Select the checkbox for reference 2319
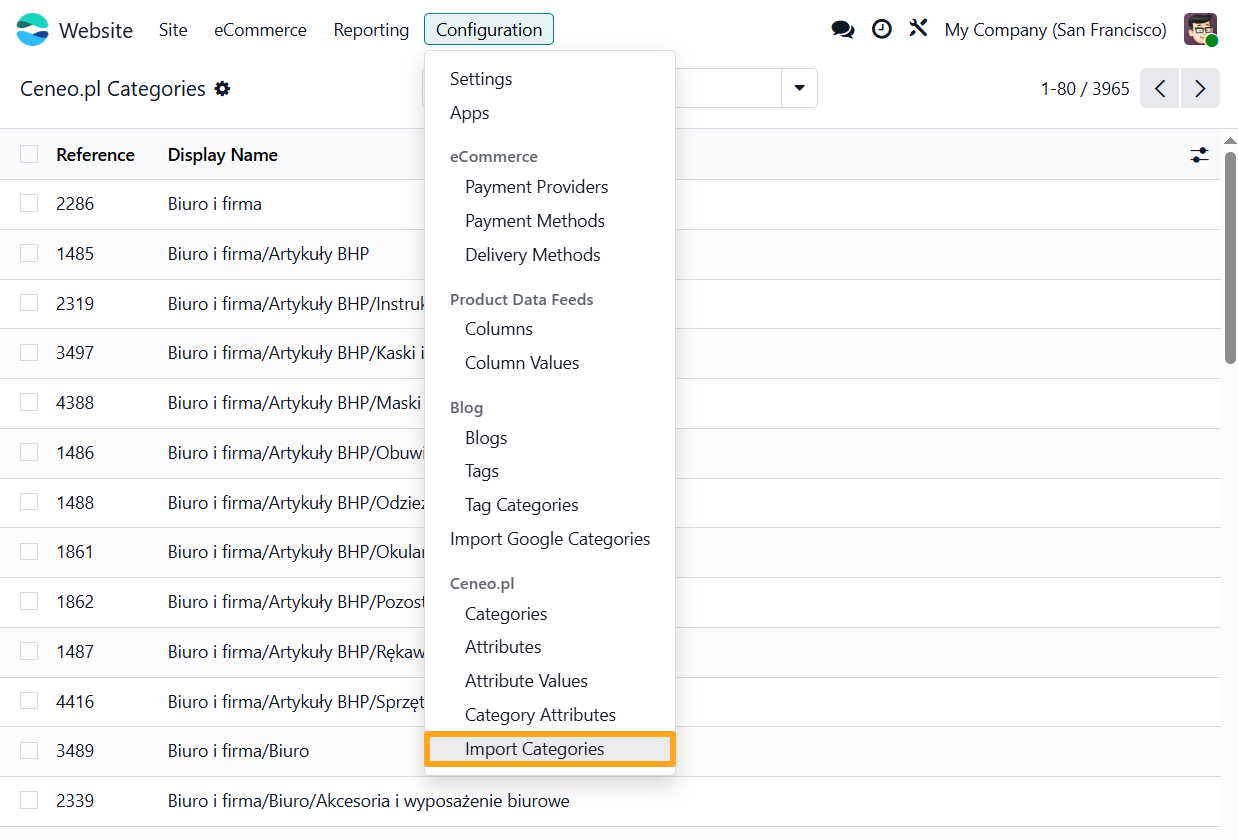This screenshot has height=840, width=1238. tap(29, 303)
